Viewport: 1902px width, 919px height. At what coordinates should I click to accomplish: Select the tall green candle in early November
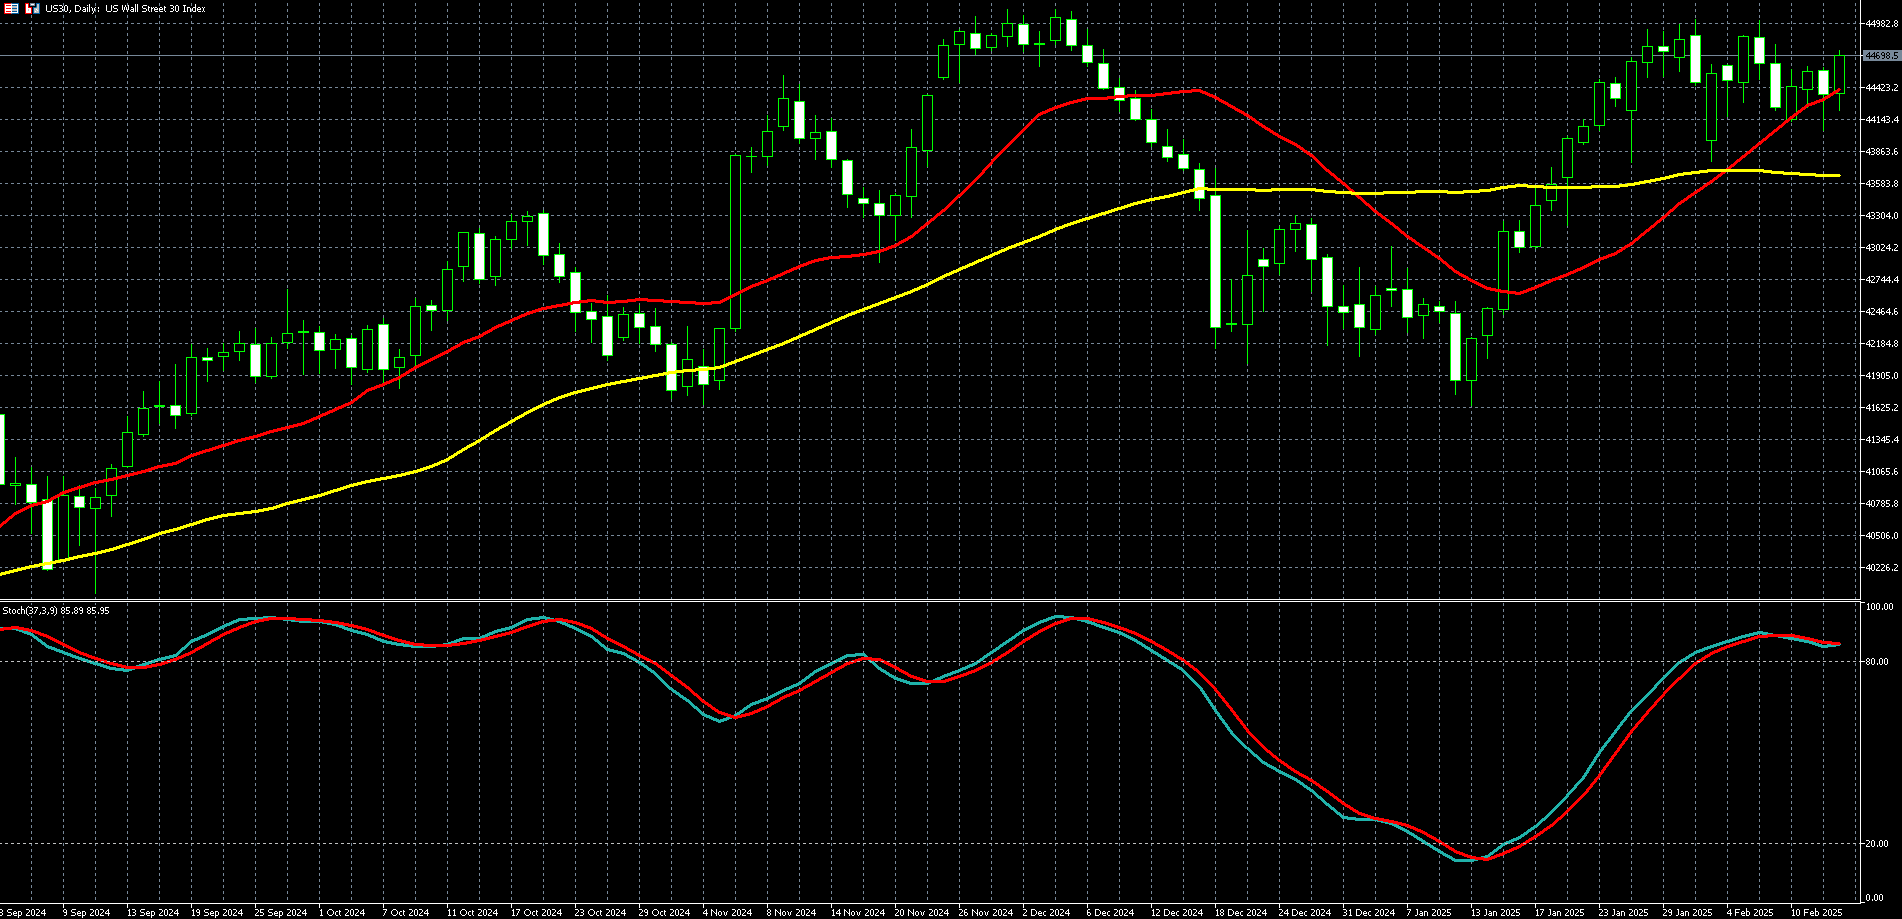click(736, 240)
